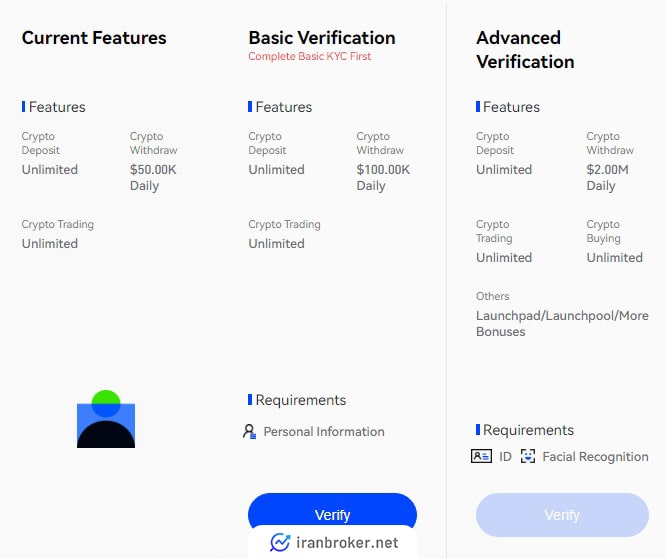Click the Facial Recognition face-scan icon

(528, 456)
